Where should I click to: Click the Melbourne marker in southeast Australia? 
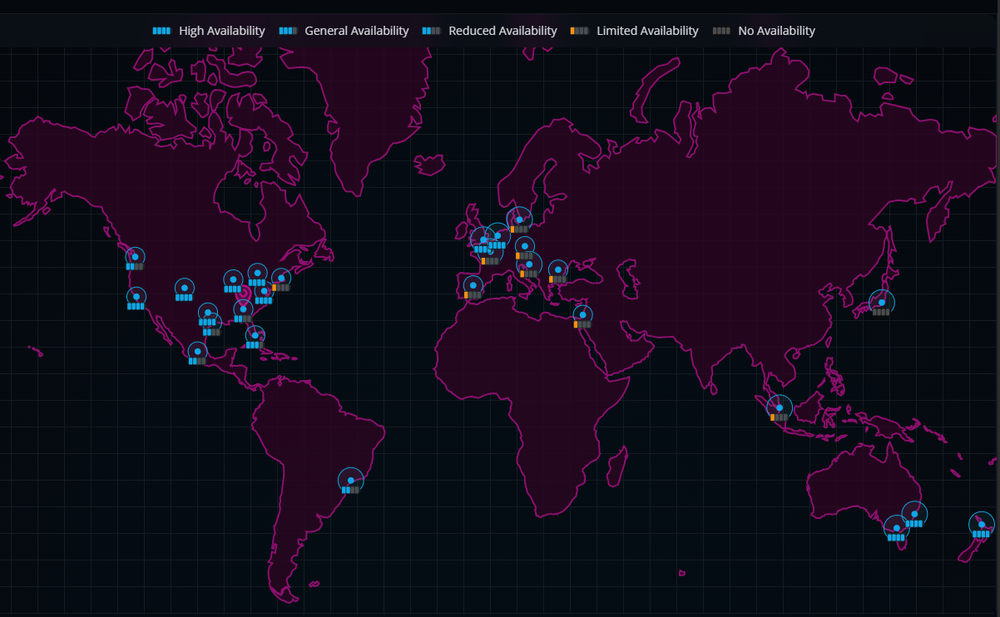[x=896, y=527]
